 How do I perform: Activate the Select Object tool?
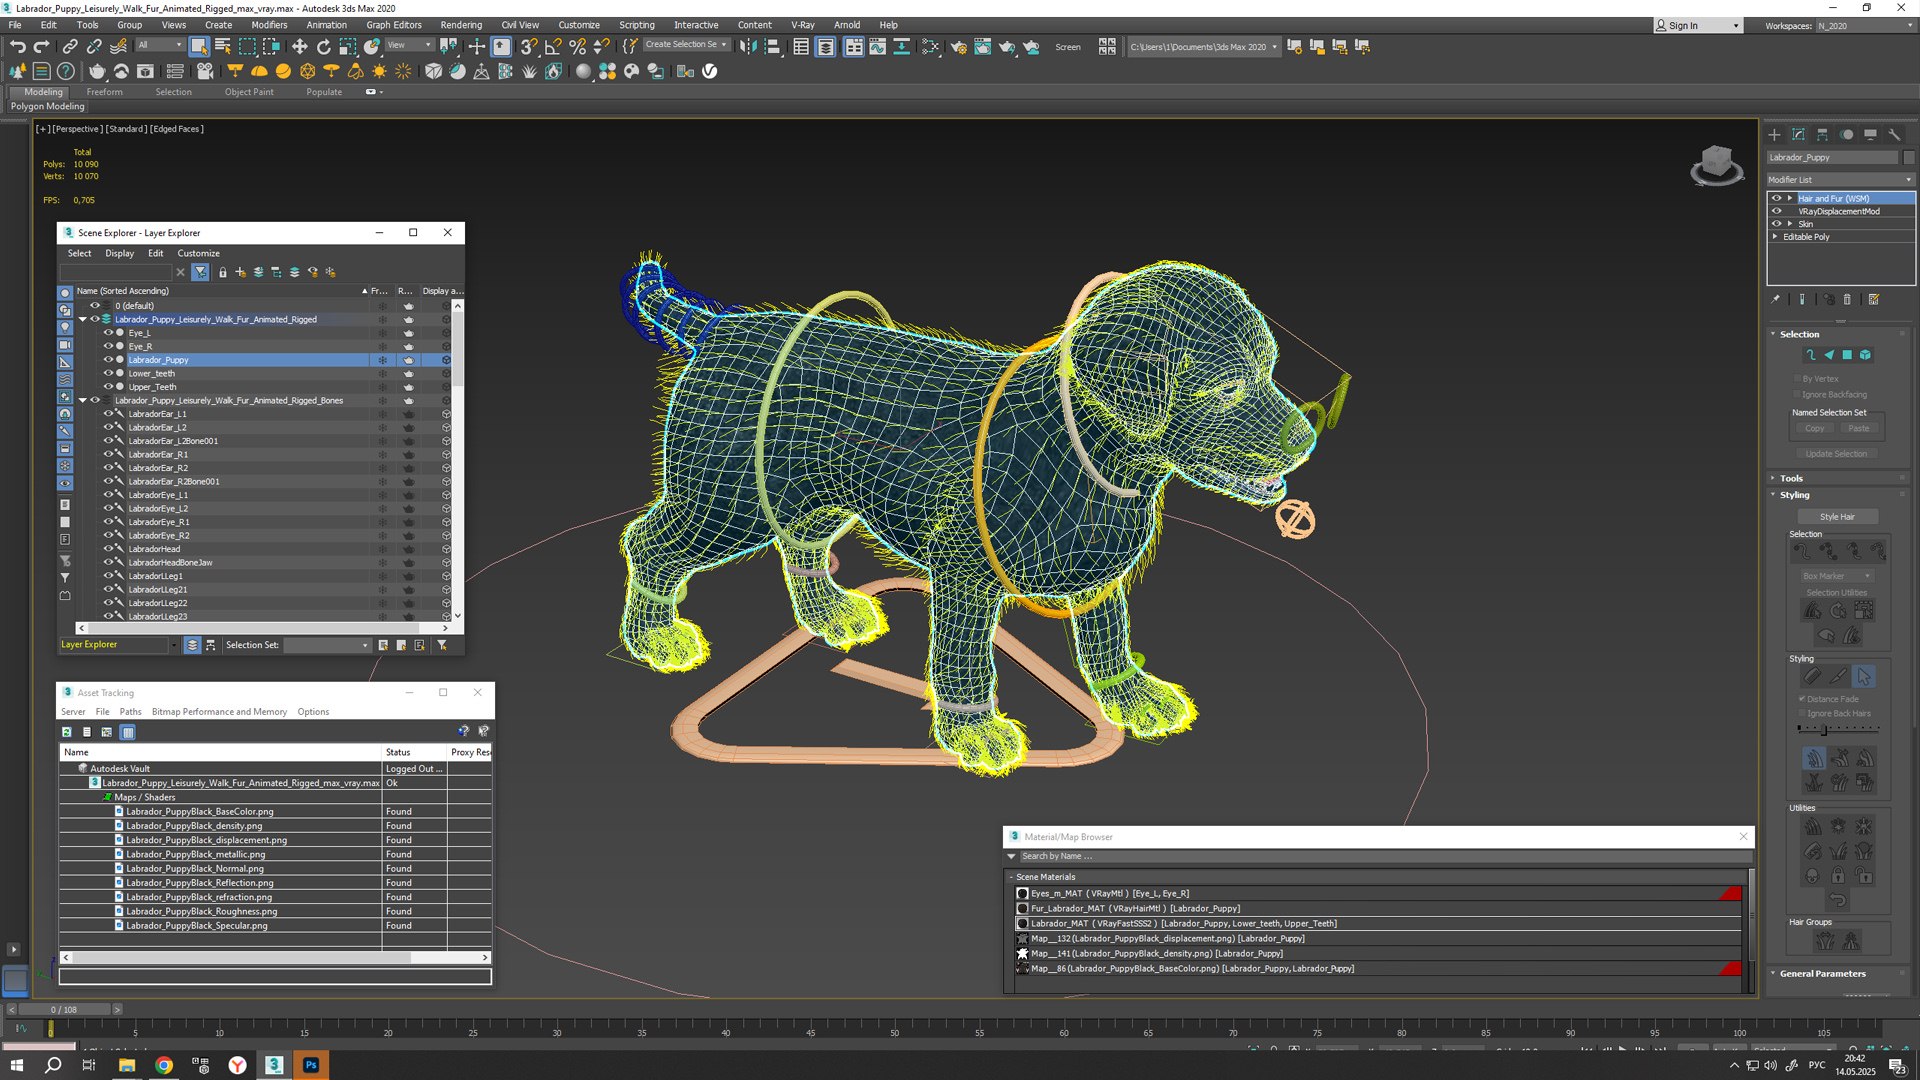(199, 46)
